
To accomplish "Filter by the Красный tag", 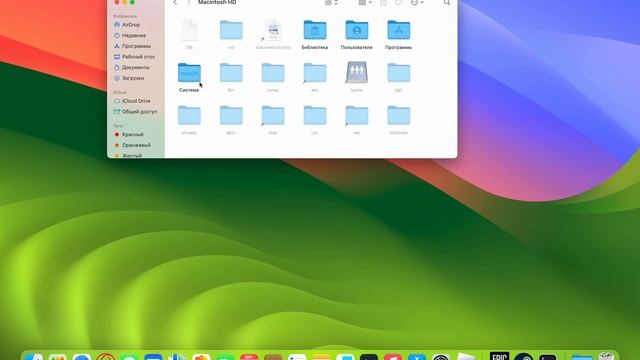I will (x=132, y=134).
